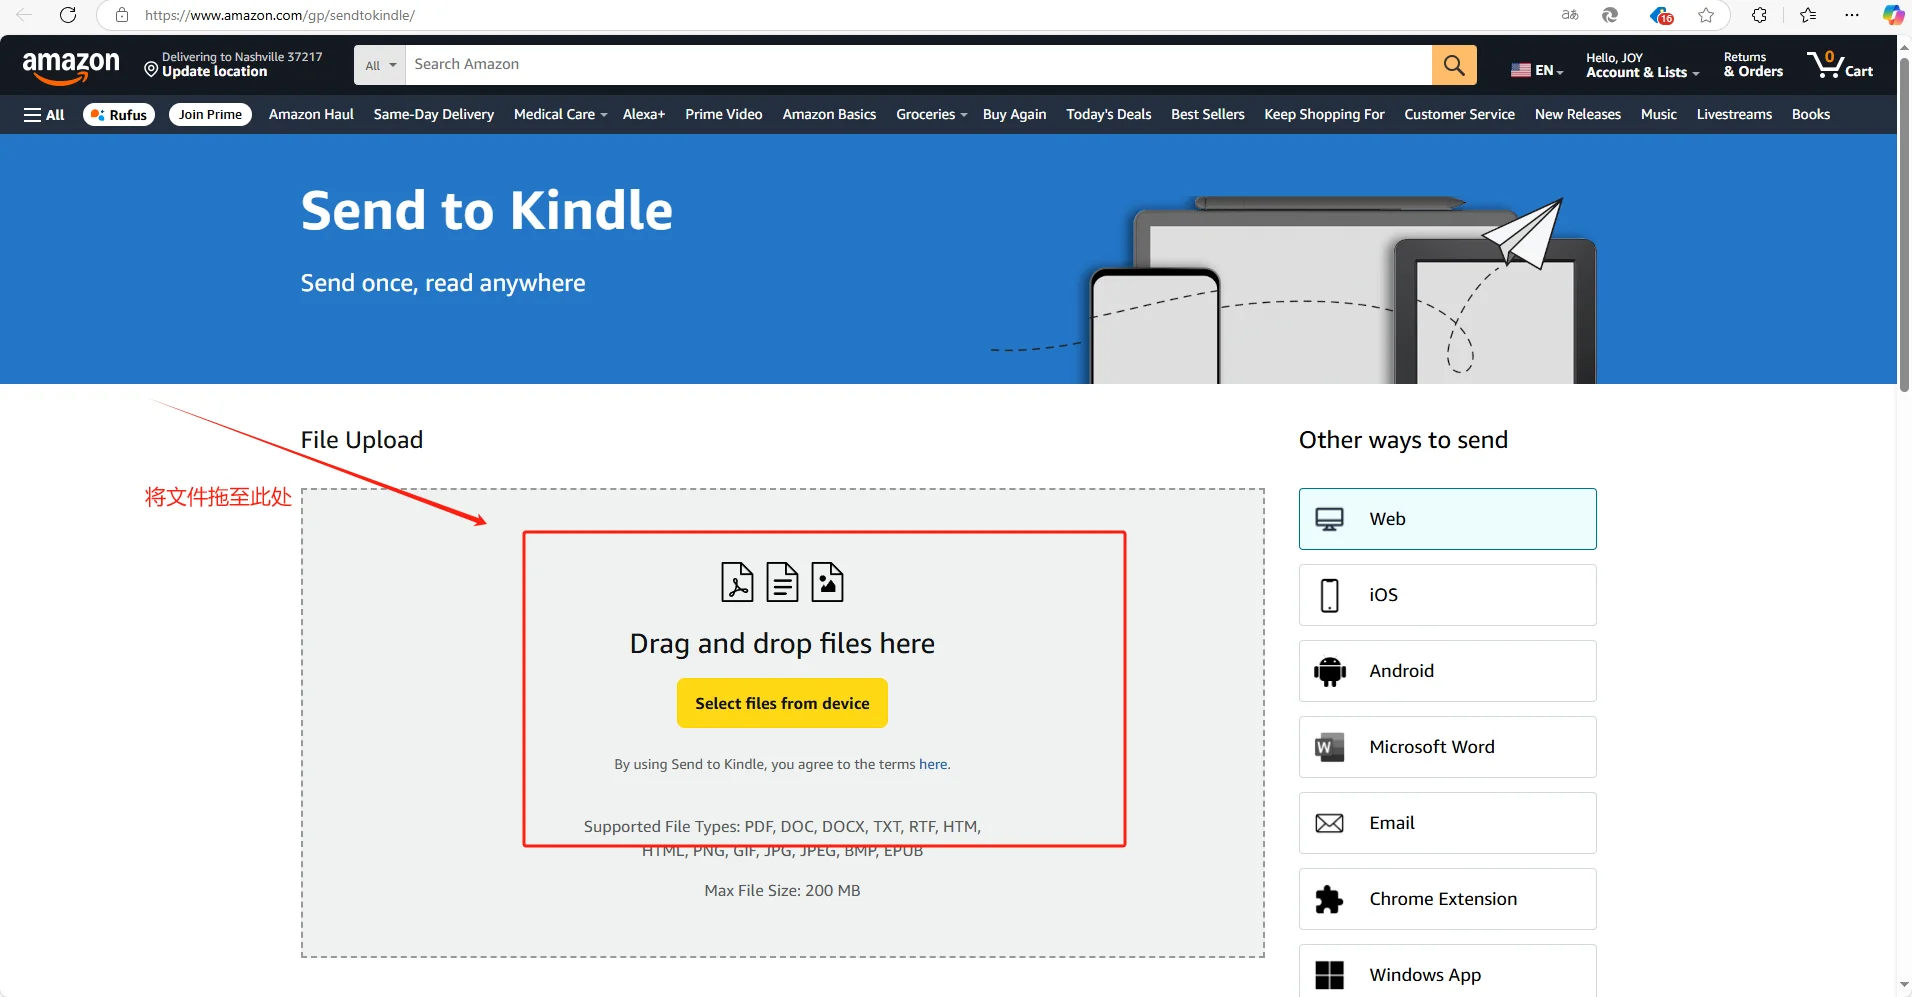Click the PDF file type icon
This screenshot has height=997, width=1912.
737,582
